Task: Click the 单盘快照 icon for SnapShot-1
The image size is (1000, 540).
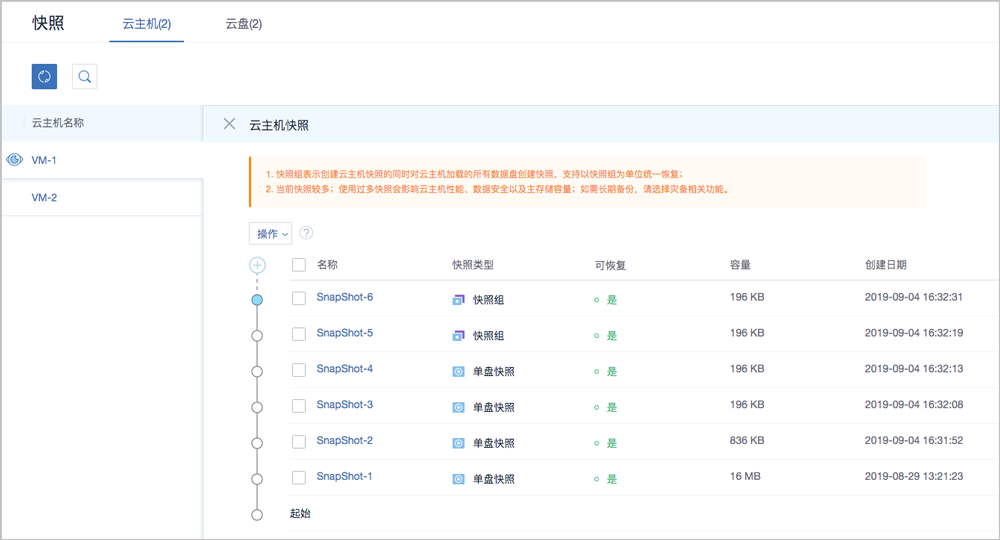Action: pyautogui.click(x=459, y=479)
